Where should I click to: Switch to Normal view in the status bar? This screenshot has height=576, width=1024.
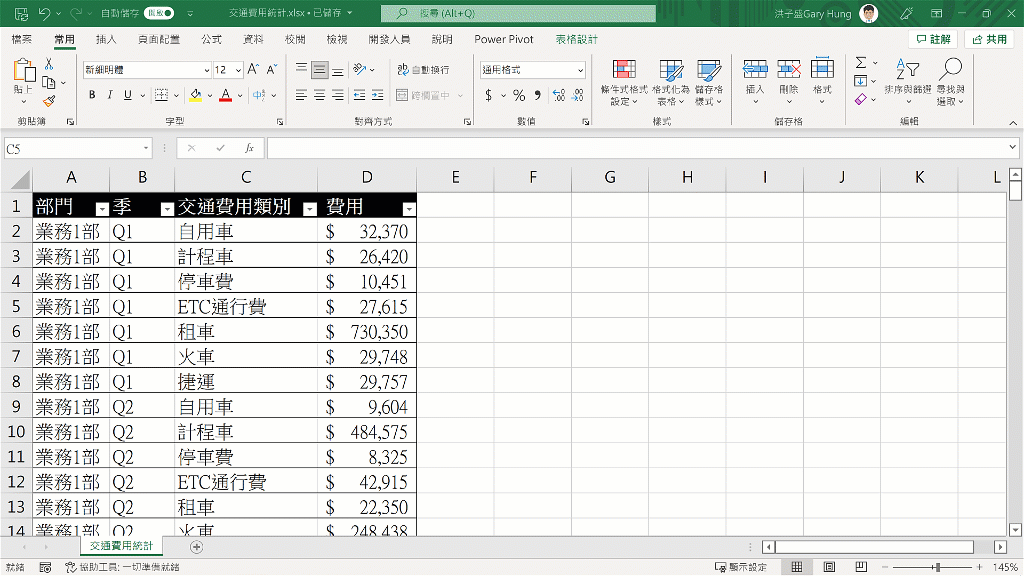click(x=797, y=567)
